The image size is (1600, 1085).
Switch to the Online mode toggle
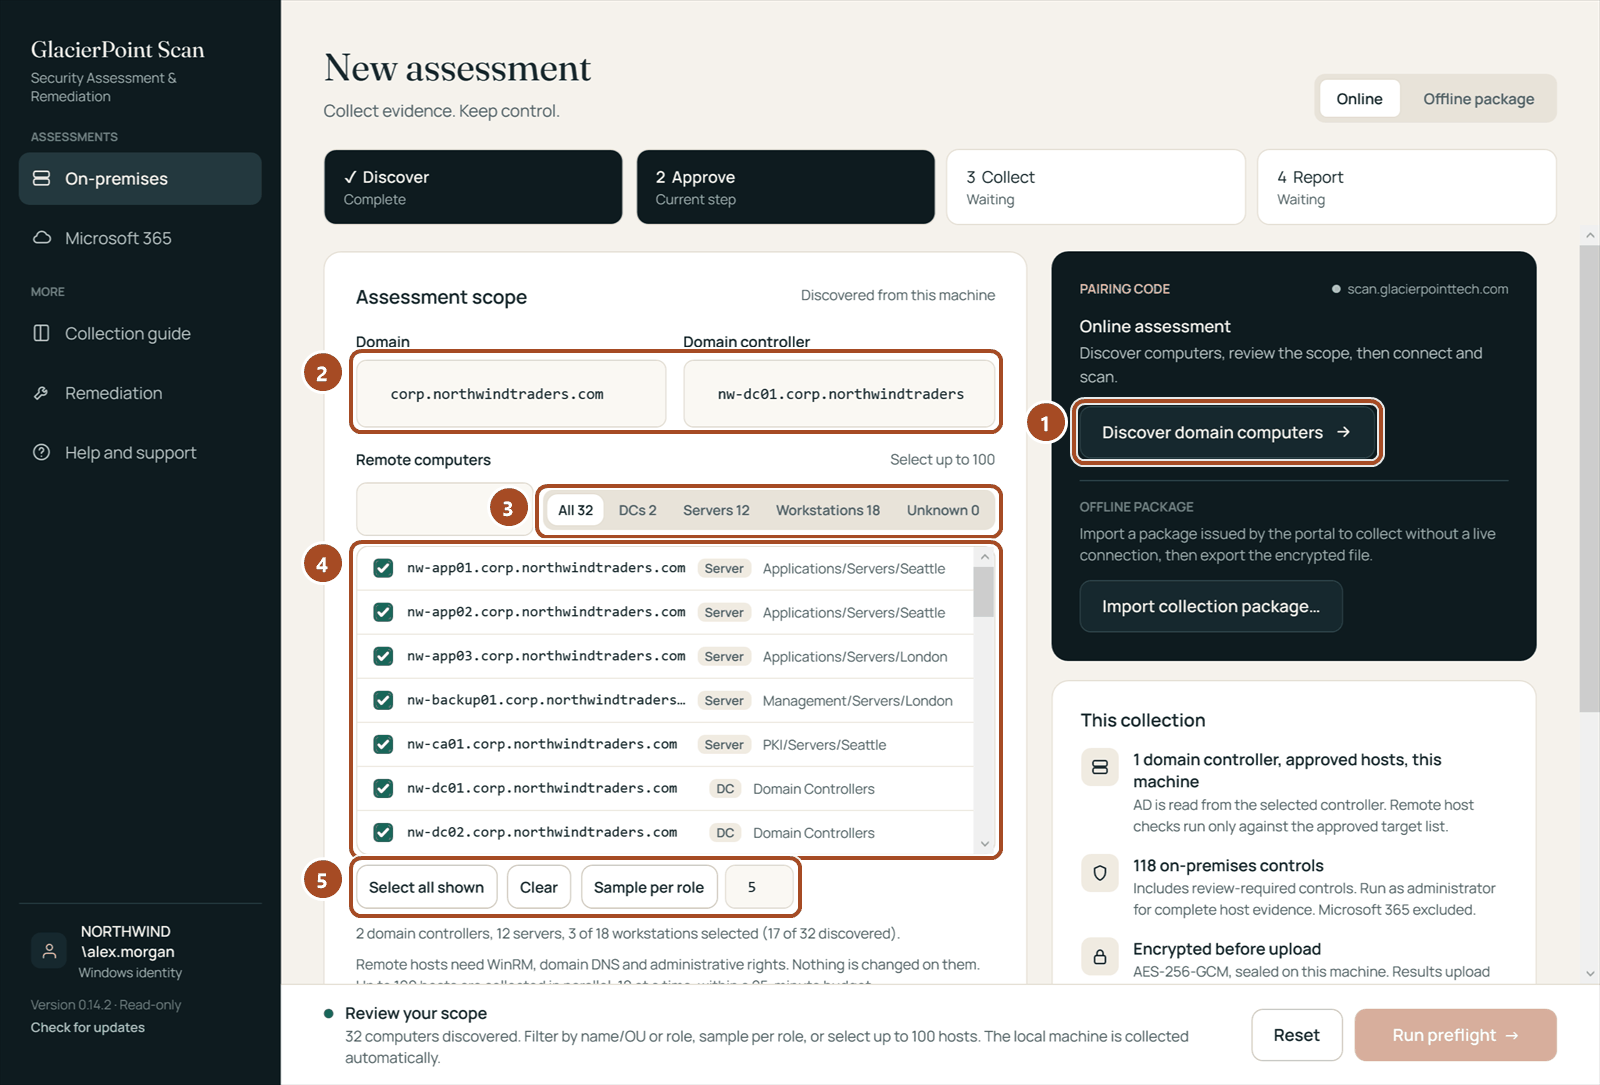(1359, 99)
